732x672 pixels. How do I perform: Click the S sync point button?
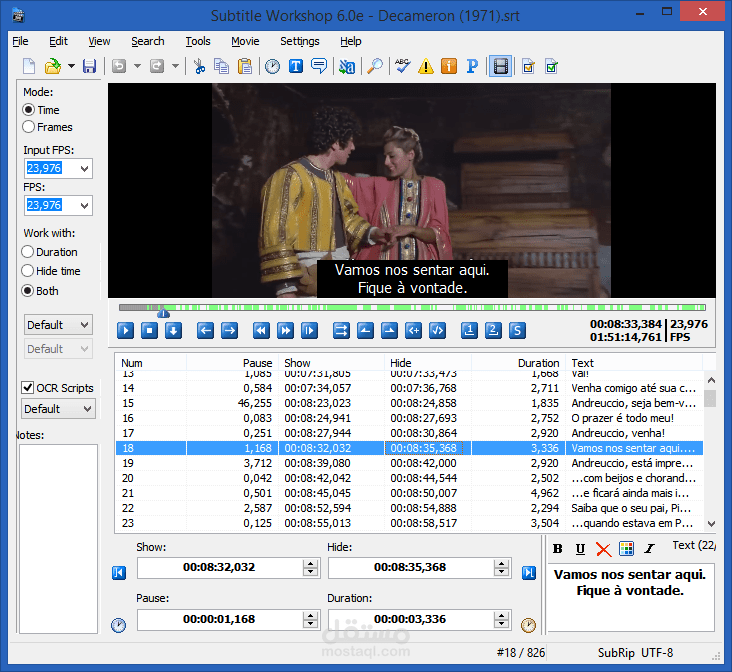pos(517,331)
